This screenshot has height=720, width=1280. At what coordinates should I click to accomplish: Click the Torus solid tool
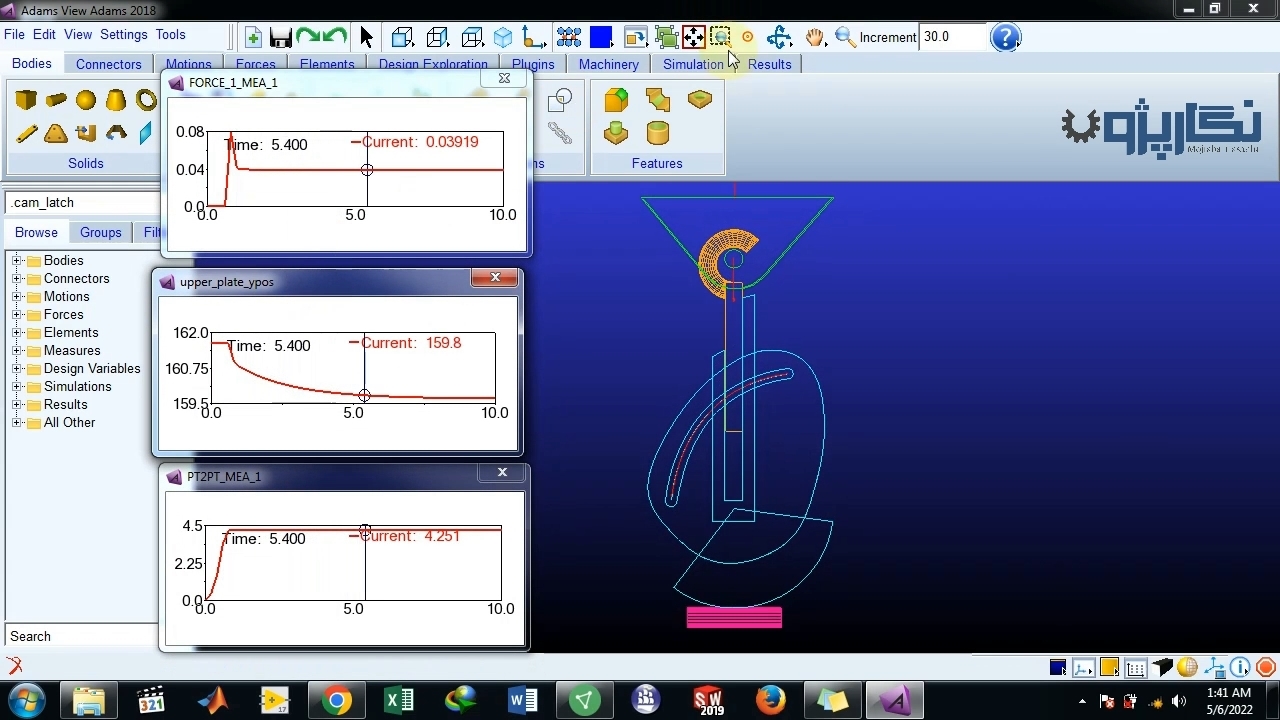tap(147, 100)
